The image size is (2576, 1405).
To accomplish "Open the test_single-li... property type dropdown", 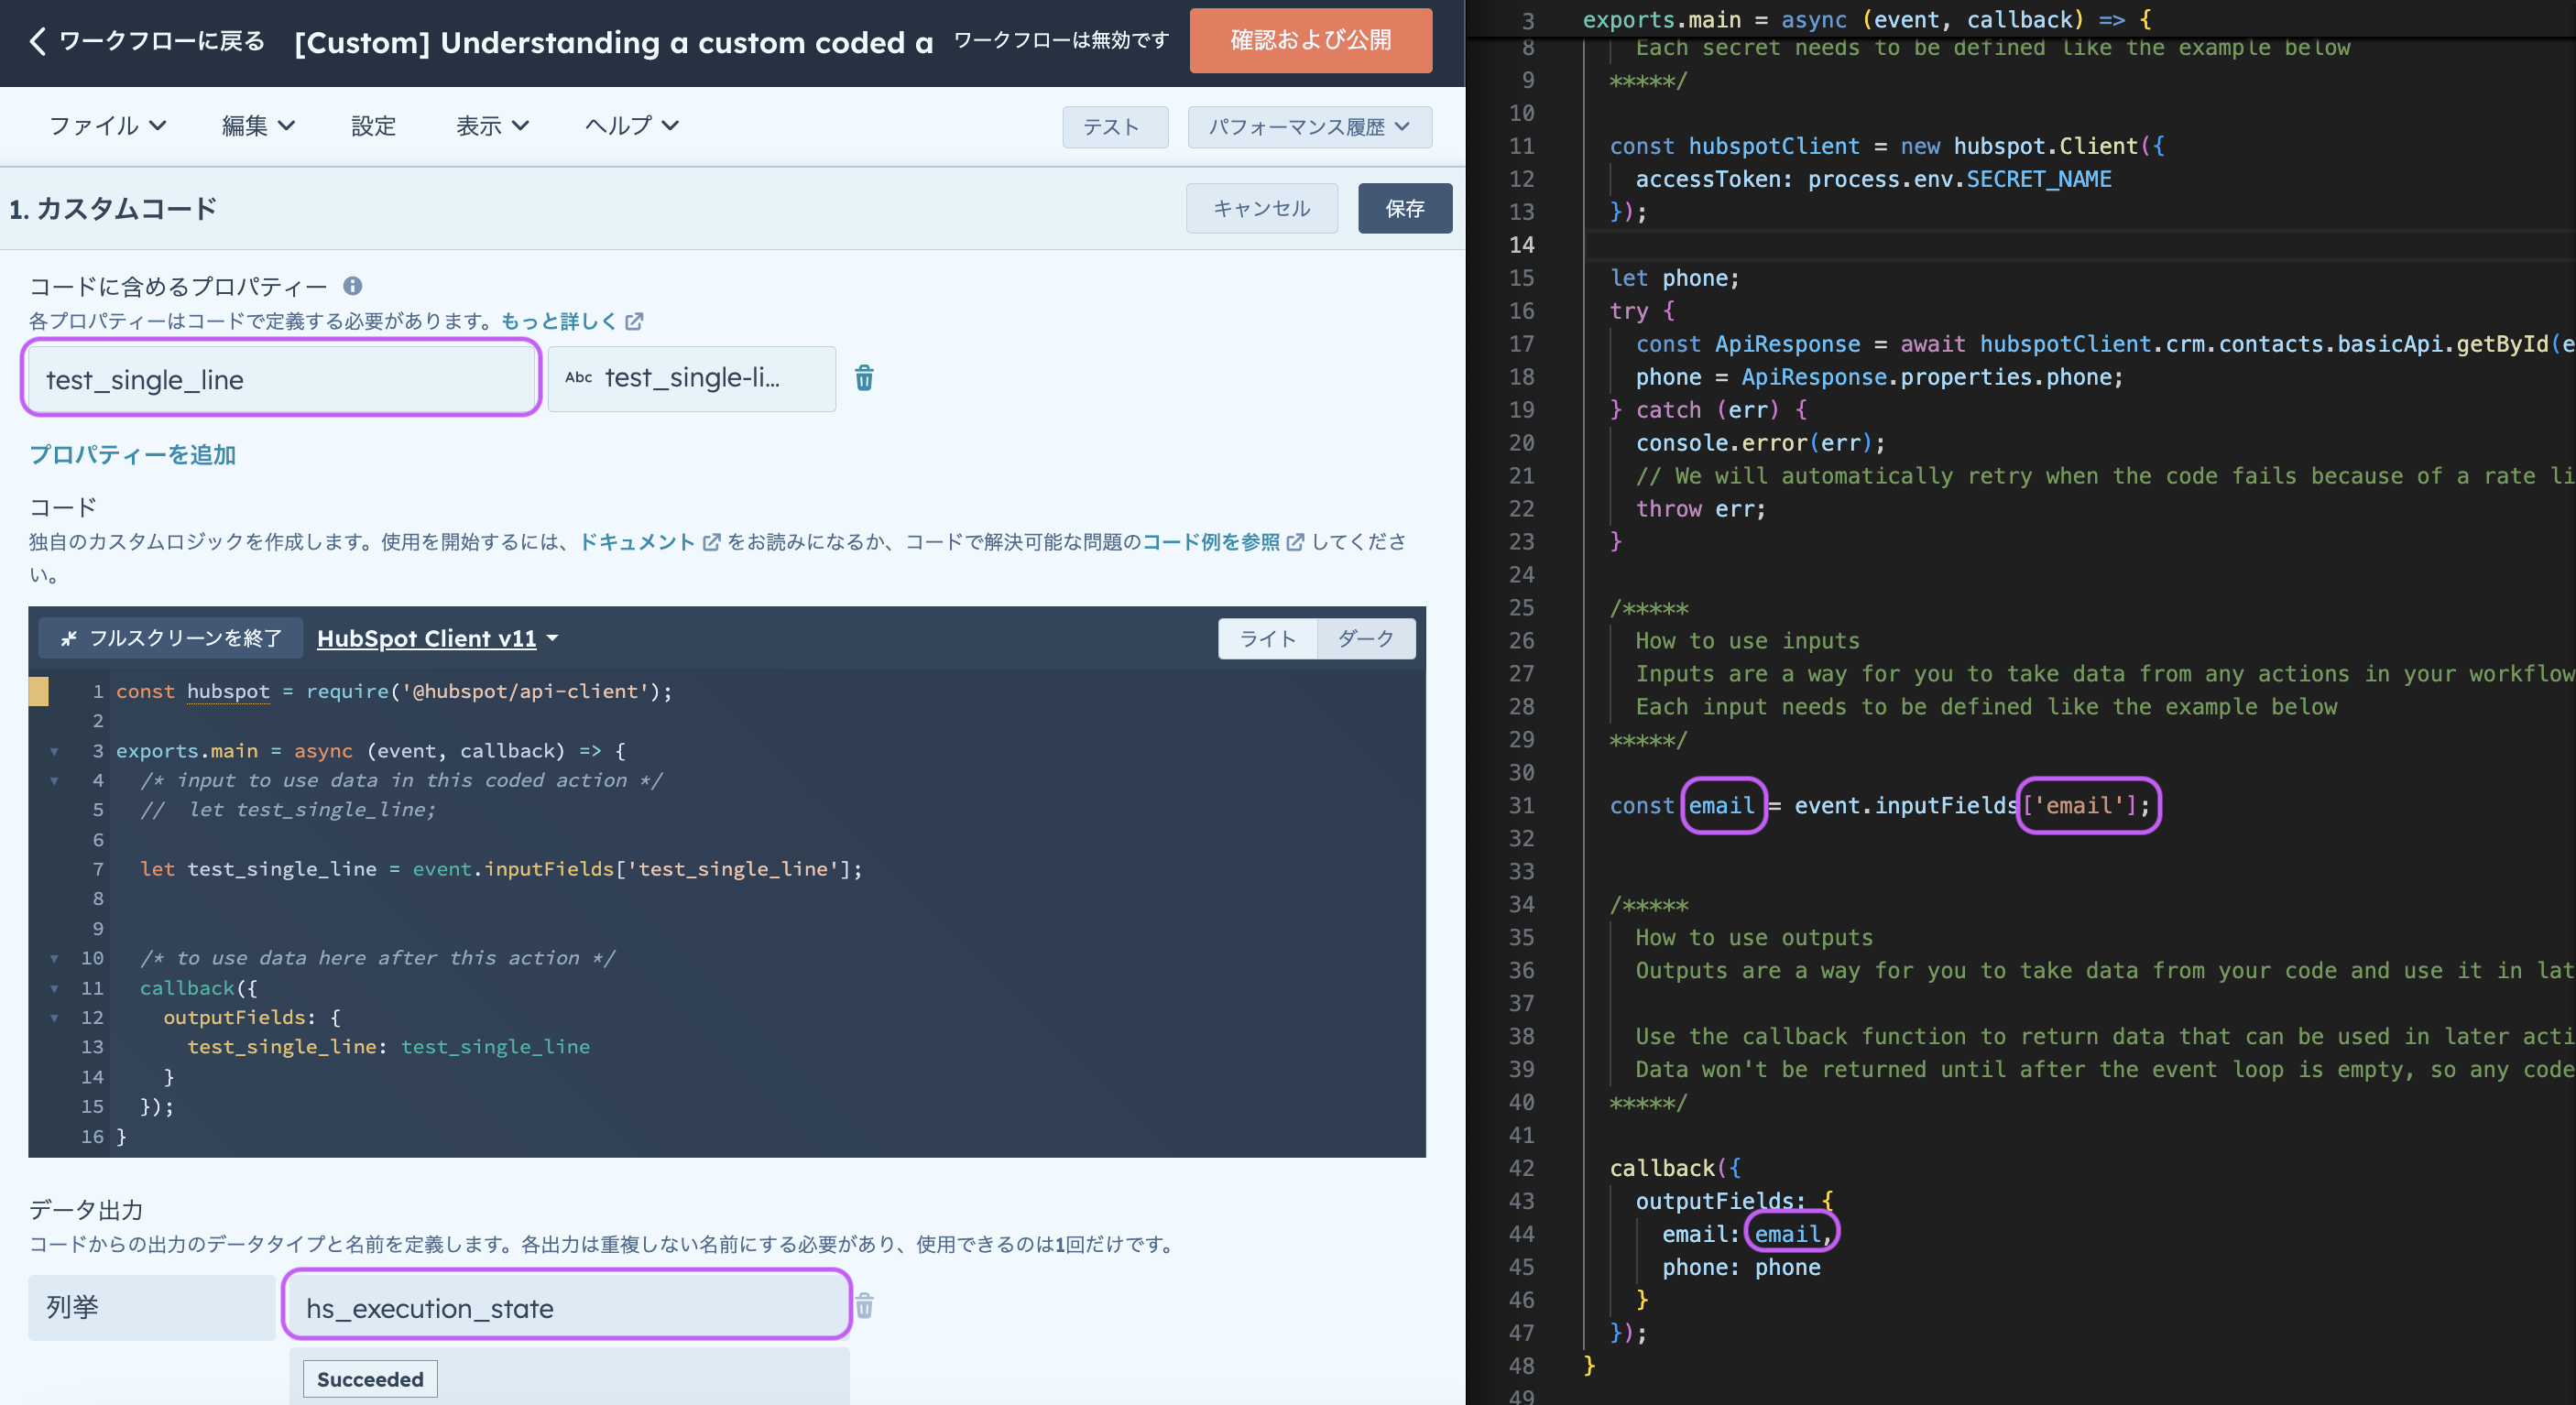I will tap(691, 378).
